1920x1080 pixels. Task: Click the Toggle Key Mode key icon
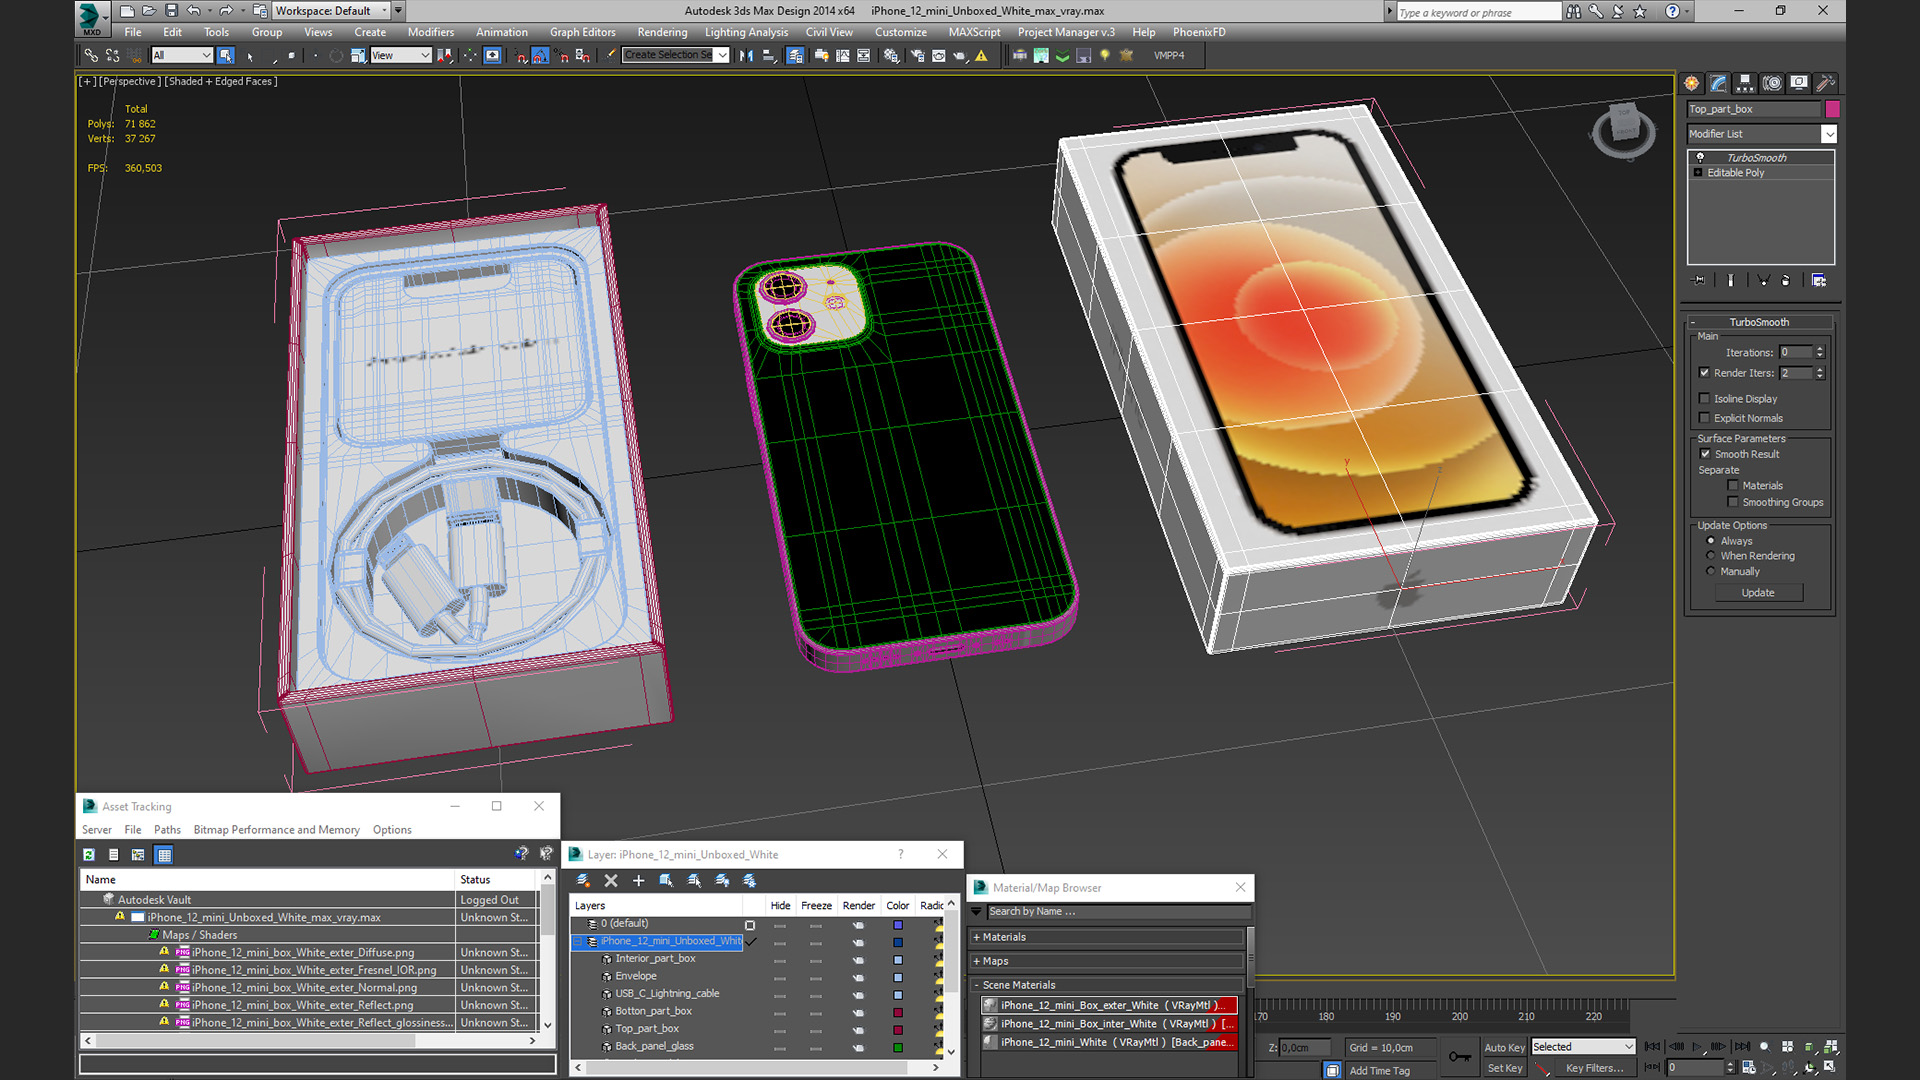[x=1460, y=1056]
